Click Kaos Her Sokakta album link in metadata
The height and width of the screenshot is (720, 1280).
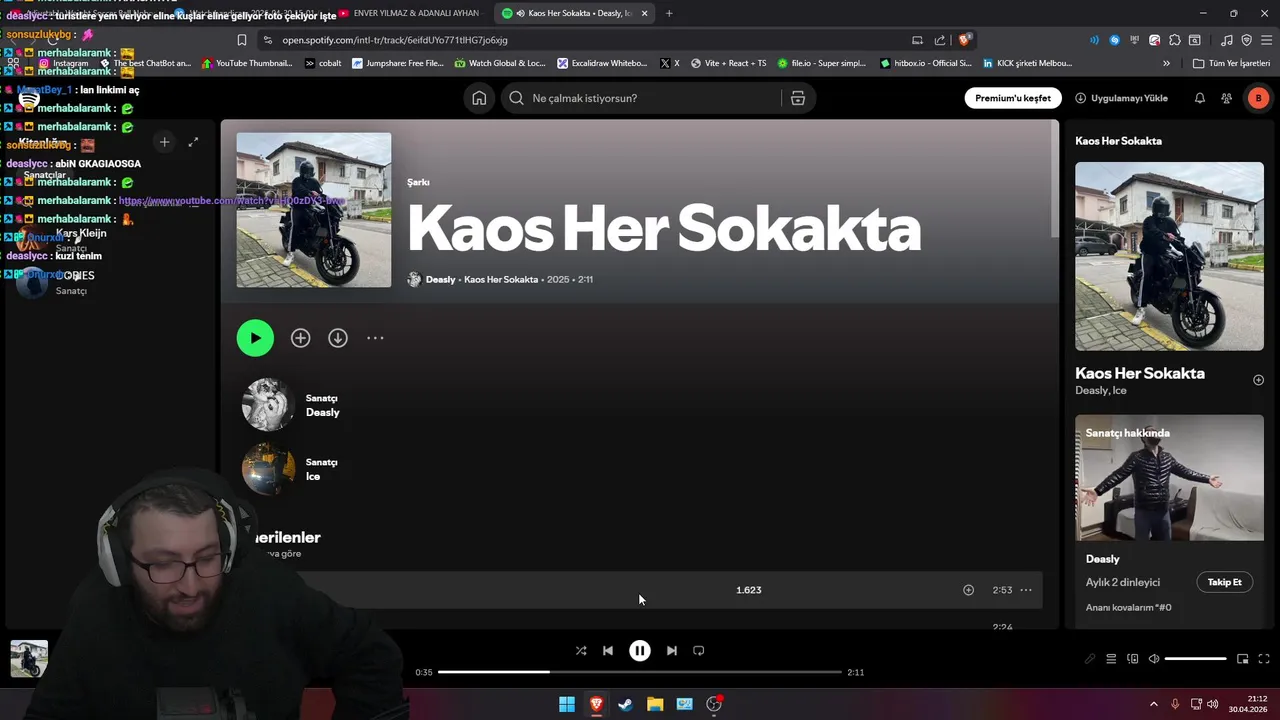coord(501,279)
